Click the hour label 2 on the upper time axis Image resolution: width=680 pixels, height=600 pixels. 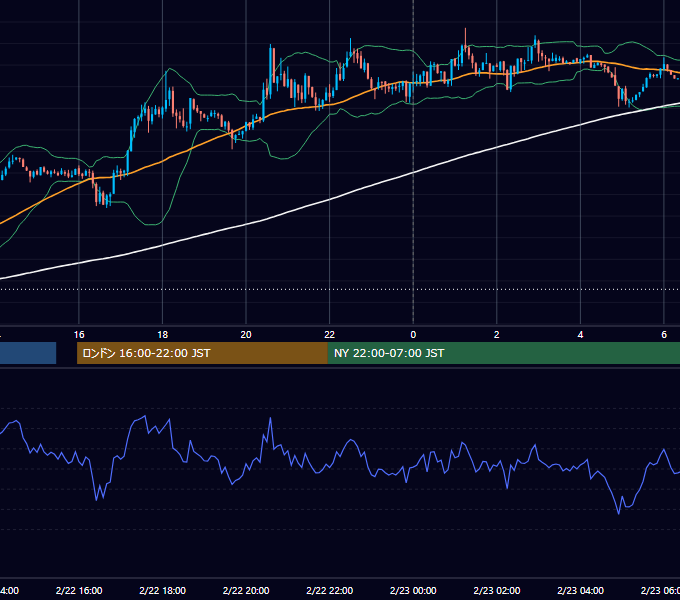[x=497, y=335]
